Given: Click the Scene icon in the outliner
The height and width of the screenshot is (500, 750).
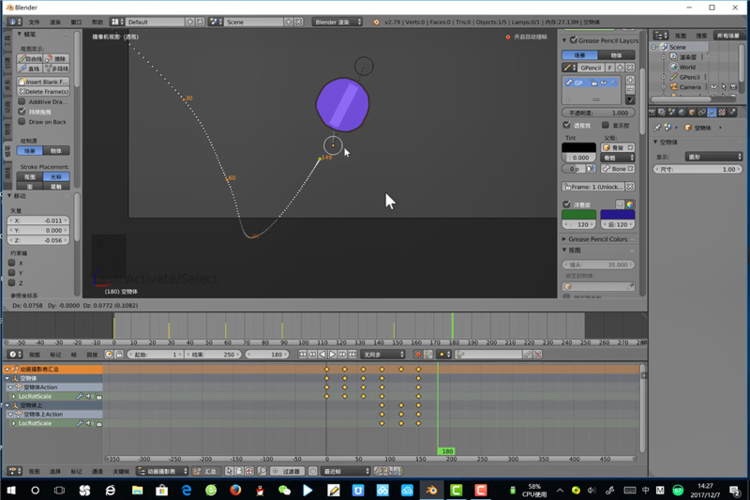Looking at the screenshot, I should pyautogui.click(x=662, y=47).
